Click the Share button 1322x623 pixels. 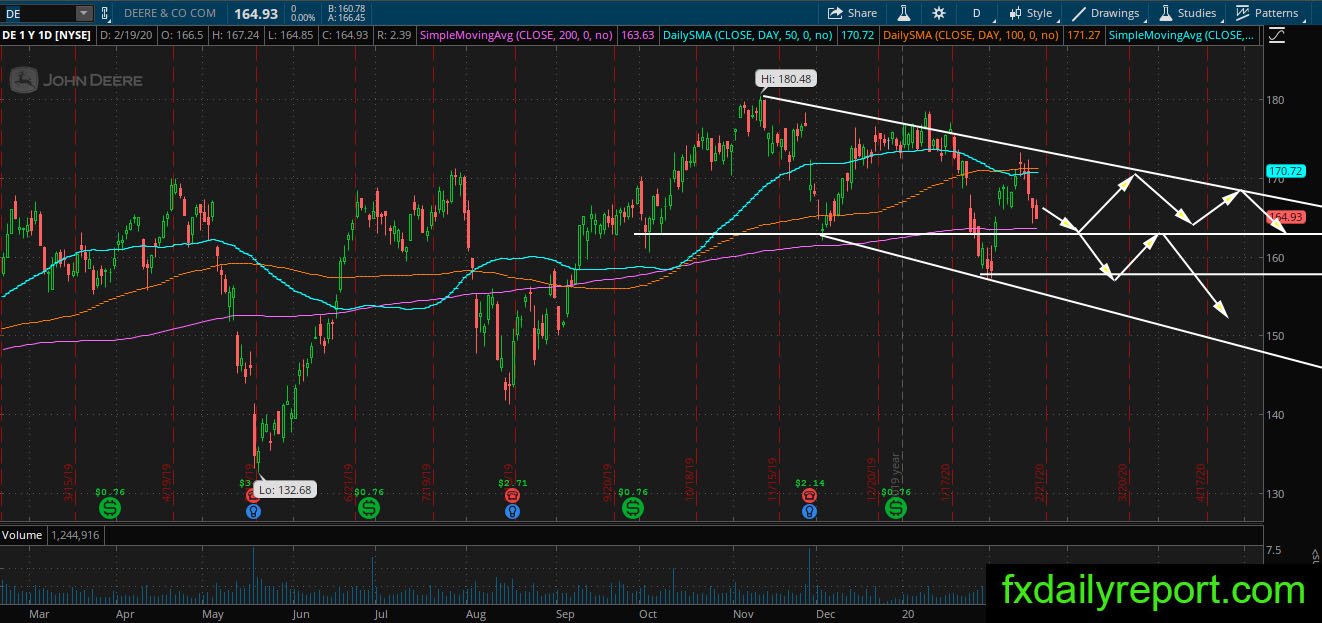pyautogui.click(x=853, y=13)
